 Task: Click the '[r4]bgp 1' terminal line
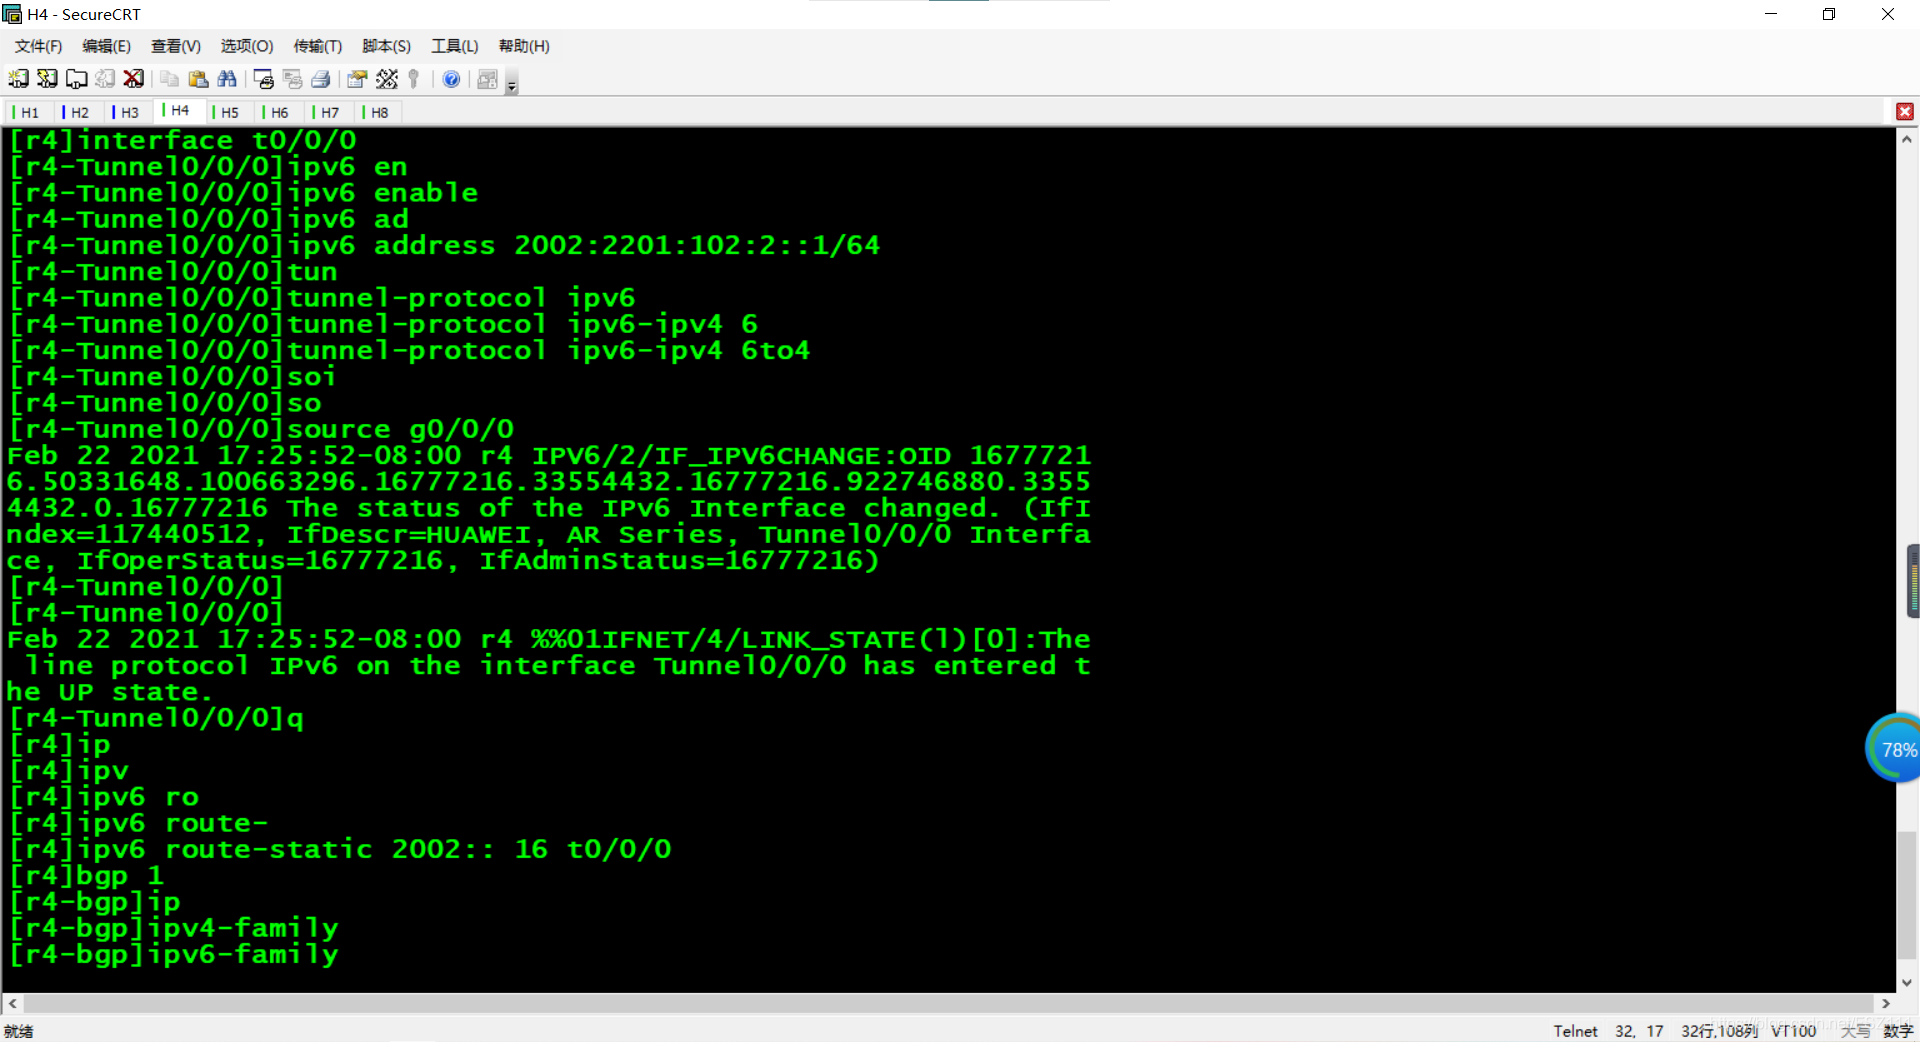point(86,876)
